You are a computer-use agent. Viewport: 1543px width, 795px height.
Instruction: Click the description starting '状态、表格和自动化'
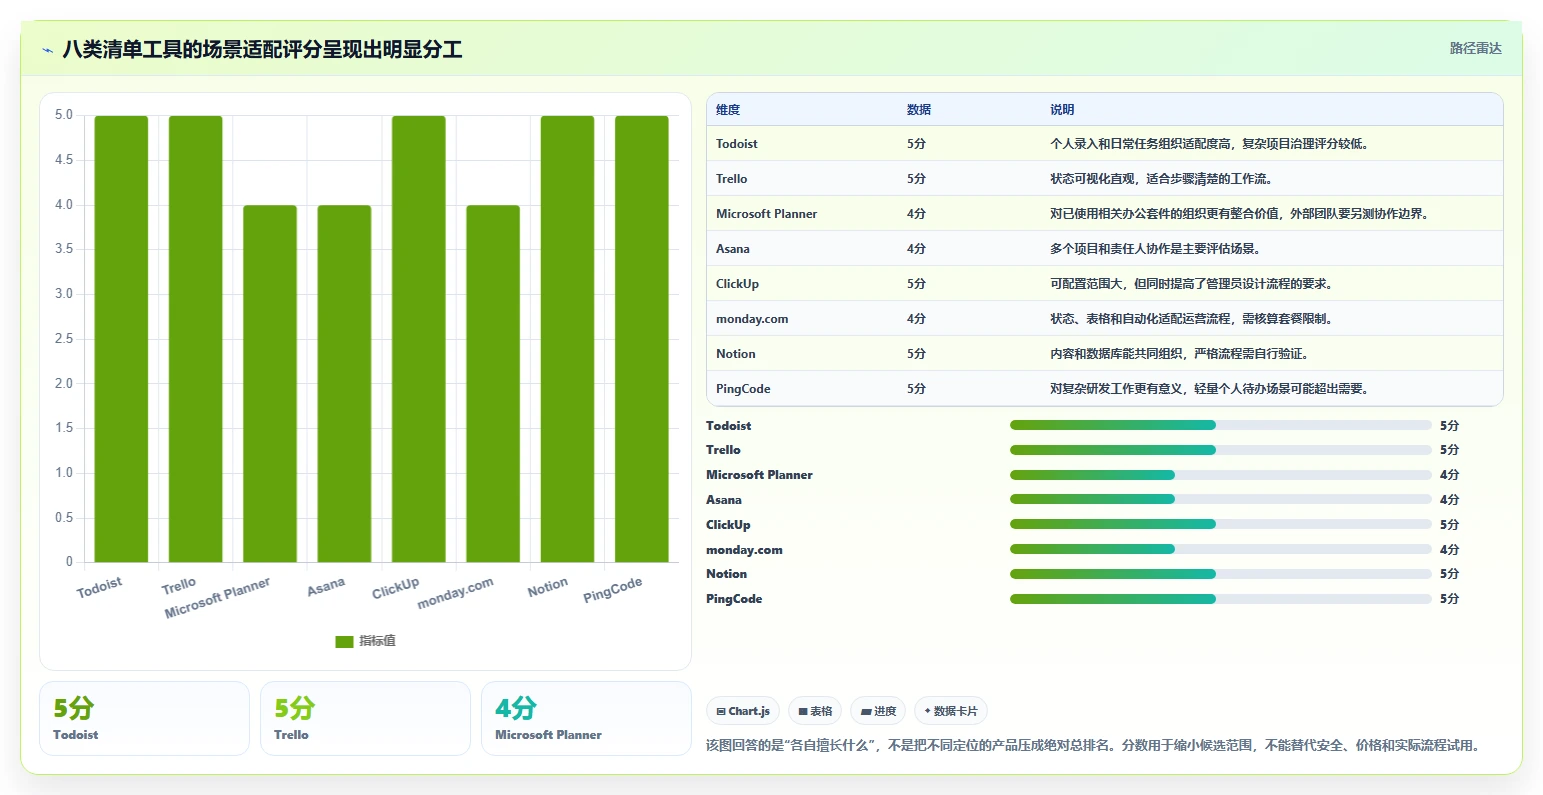[1191, 319]
